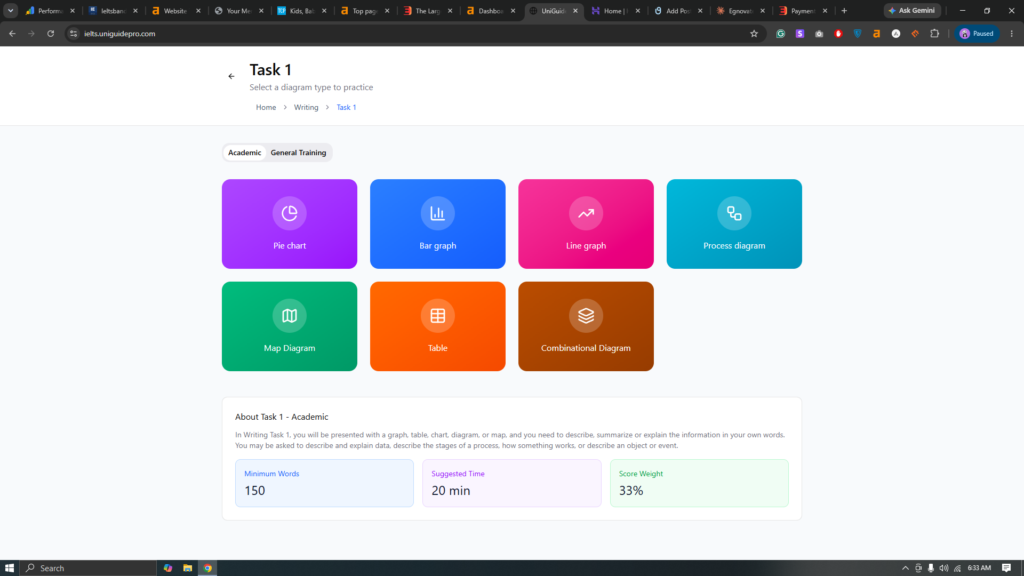1024x576 pixels.
Task: Select the Academic toggle option
Action: click(x=244, y=153)
